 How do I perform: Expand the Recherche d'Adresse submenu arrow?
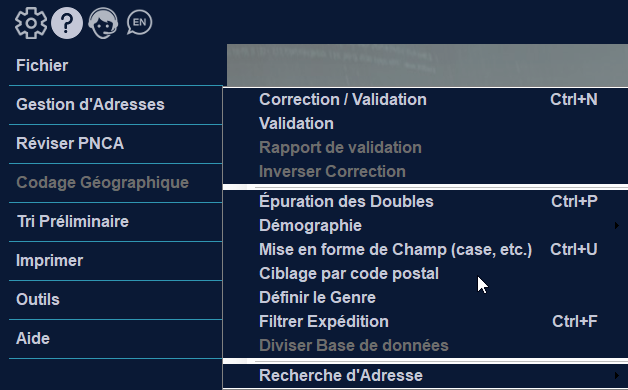coord(617,375)
